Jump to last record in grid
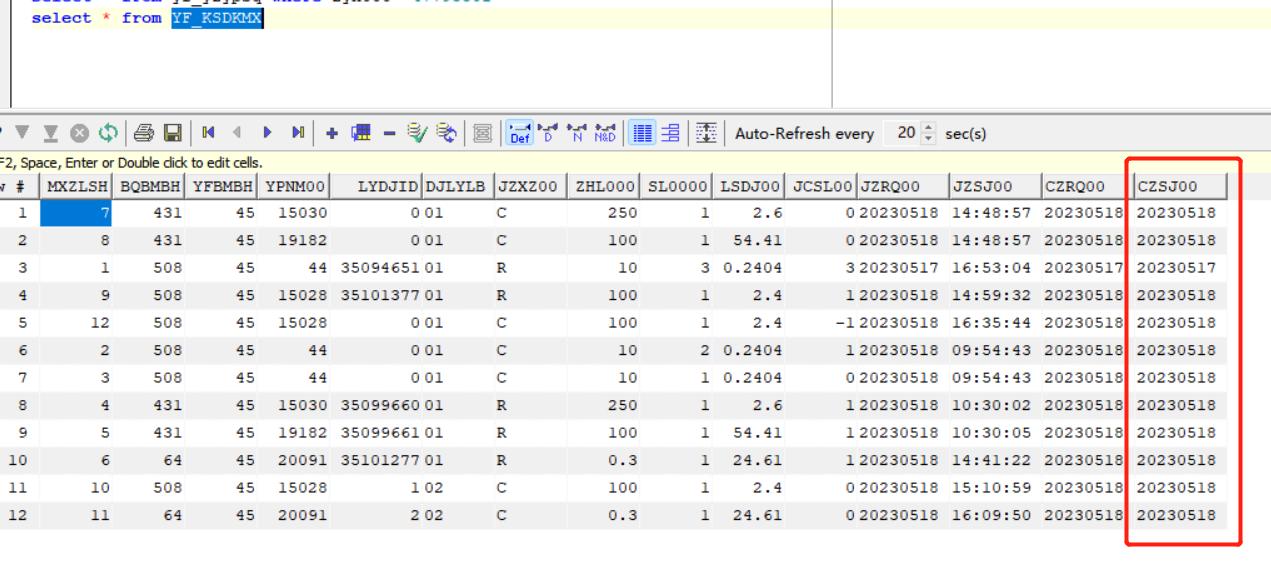 click(x=298, y=134)
